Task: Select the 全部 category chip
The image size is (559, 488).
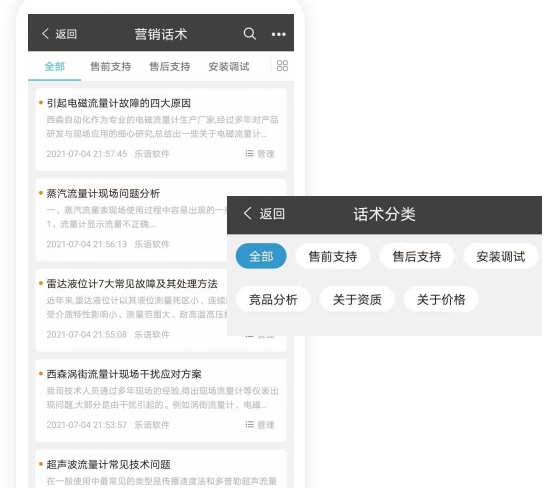Action: (261, 256)
